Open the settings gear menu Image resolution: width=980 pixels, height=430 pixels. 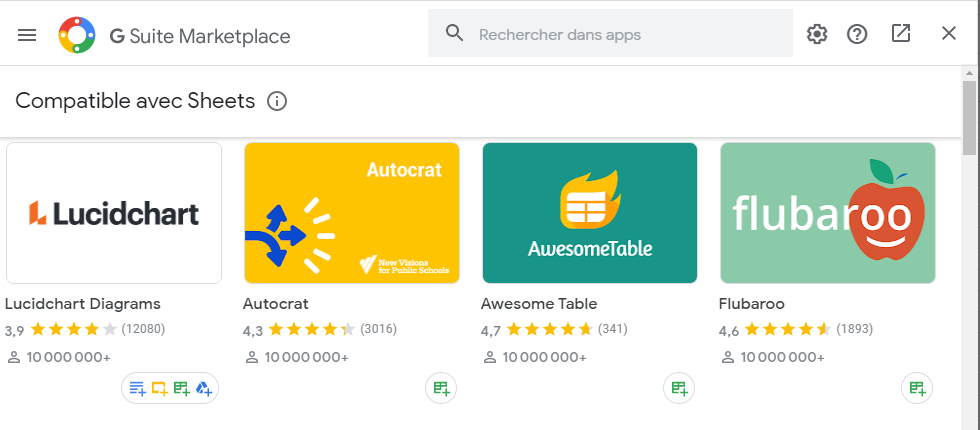click(817, 34)
